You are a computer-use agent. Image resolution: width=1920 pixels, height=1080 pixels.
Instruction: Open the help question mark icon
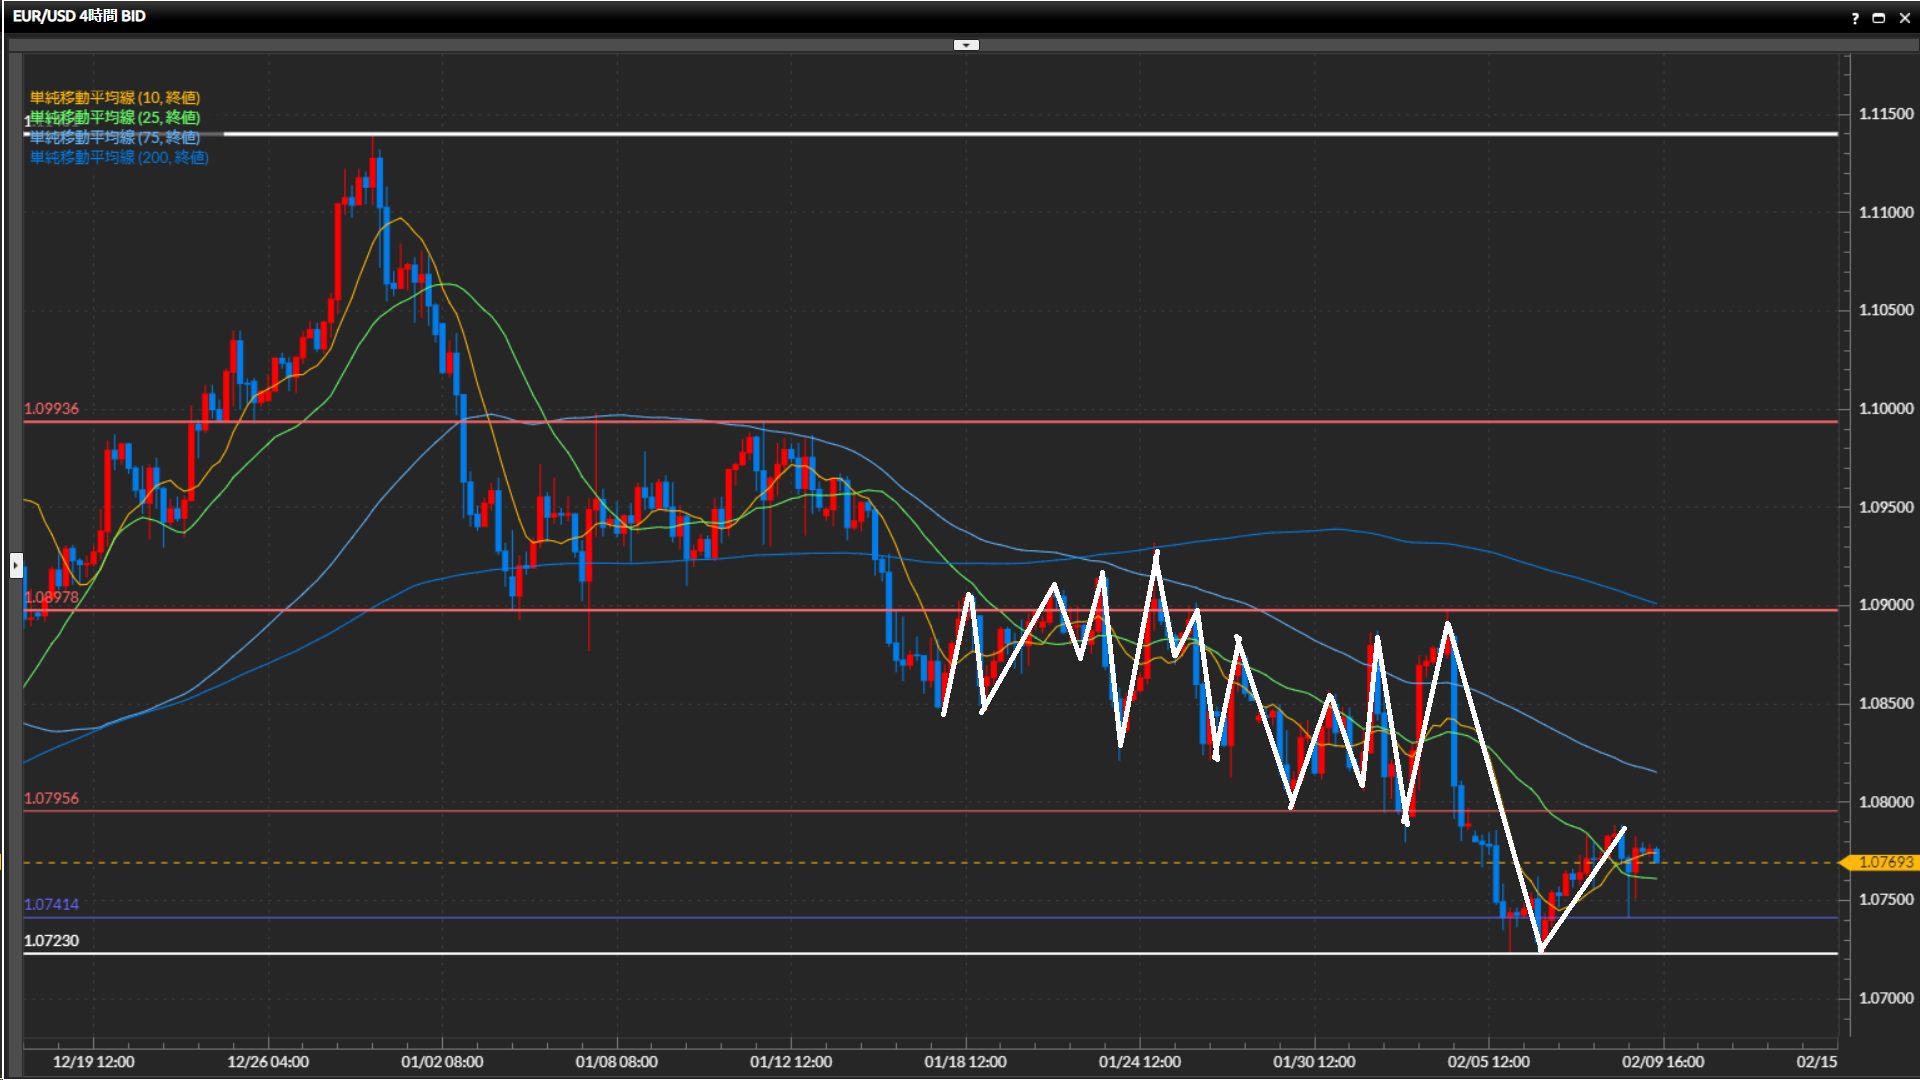pos(1855,18)
